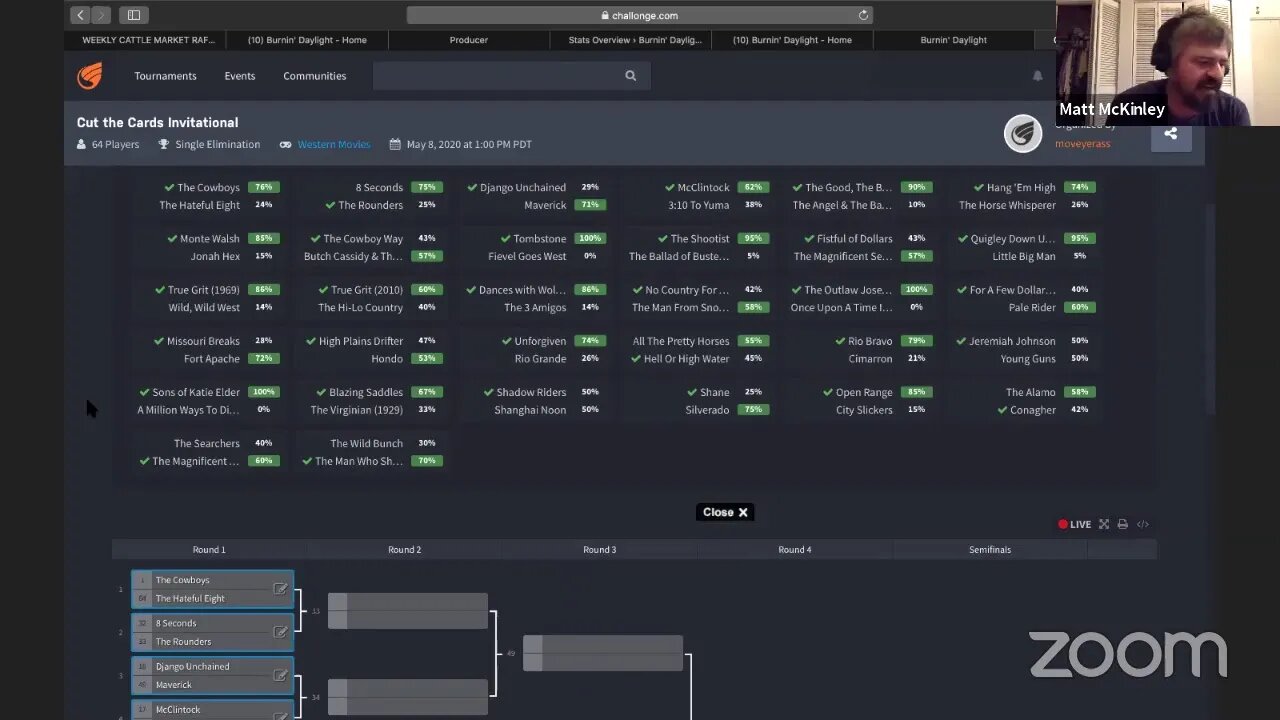
Task: Click the challonge.com address bar
Action: (639, 15)
